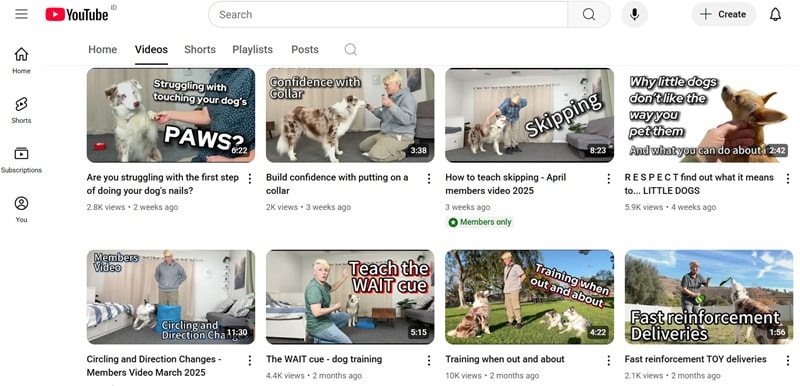Select the Videos tab
Image resolution: width=800 pixels, height=386 pixels.
151,49
